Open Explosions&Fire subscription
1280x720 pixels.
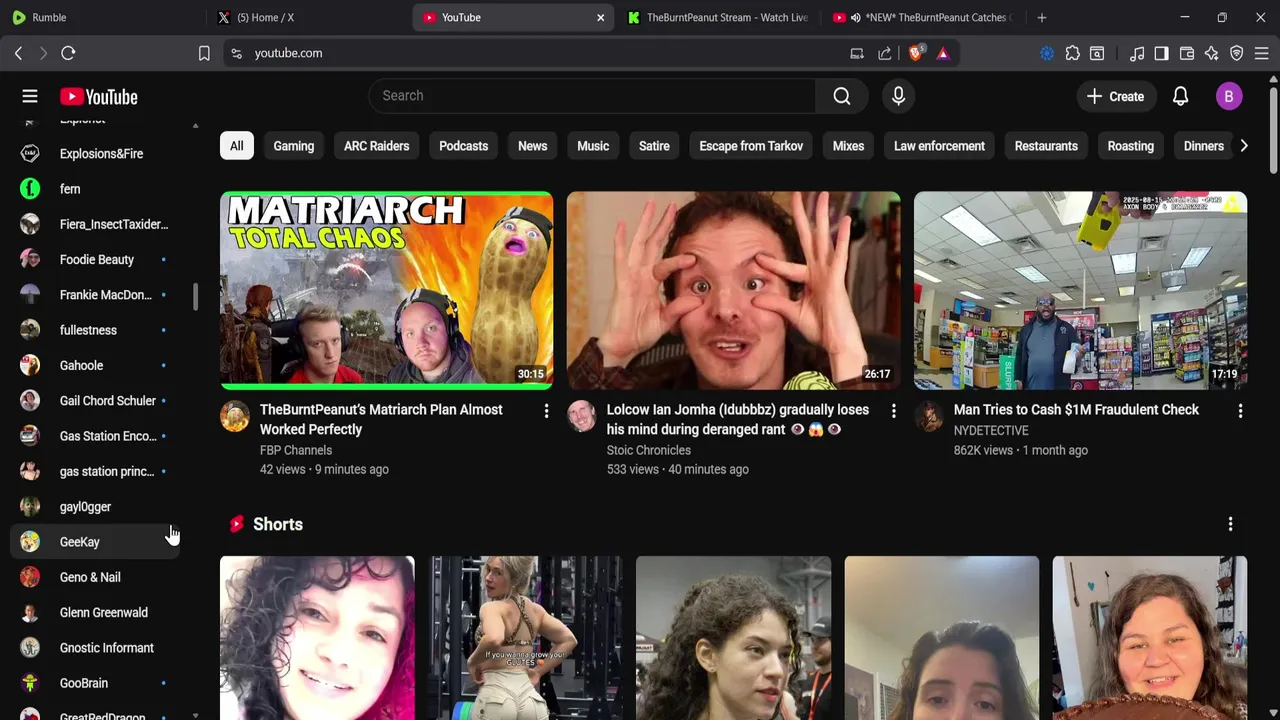[x=96, y=154]
